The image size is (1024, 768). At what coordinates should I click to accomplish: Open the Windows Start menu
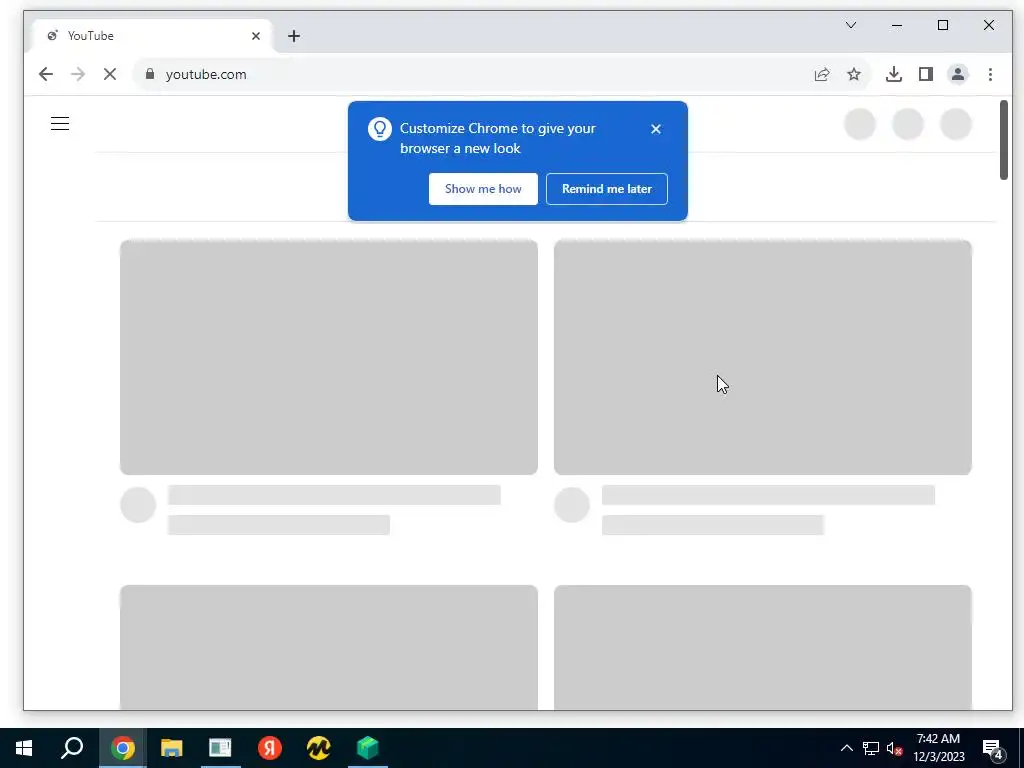(x=24, y=748)
